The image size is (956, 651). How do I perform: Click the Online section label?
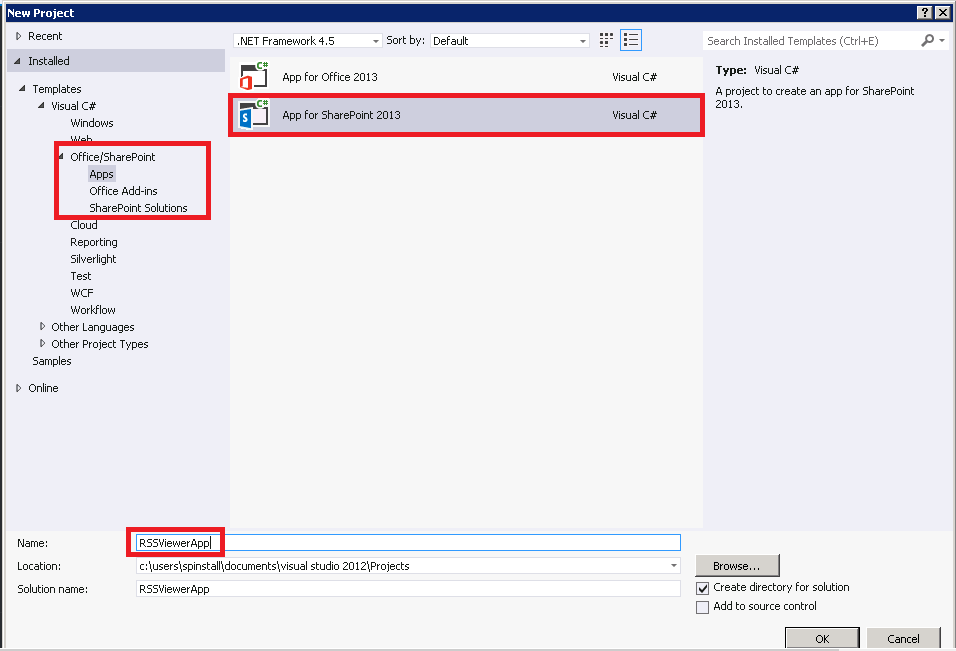tap(43, 388)
